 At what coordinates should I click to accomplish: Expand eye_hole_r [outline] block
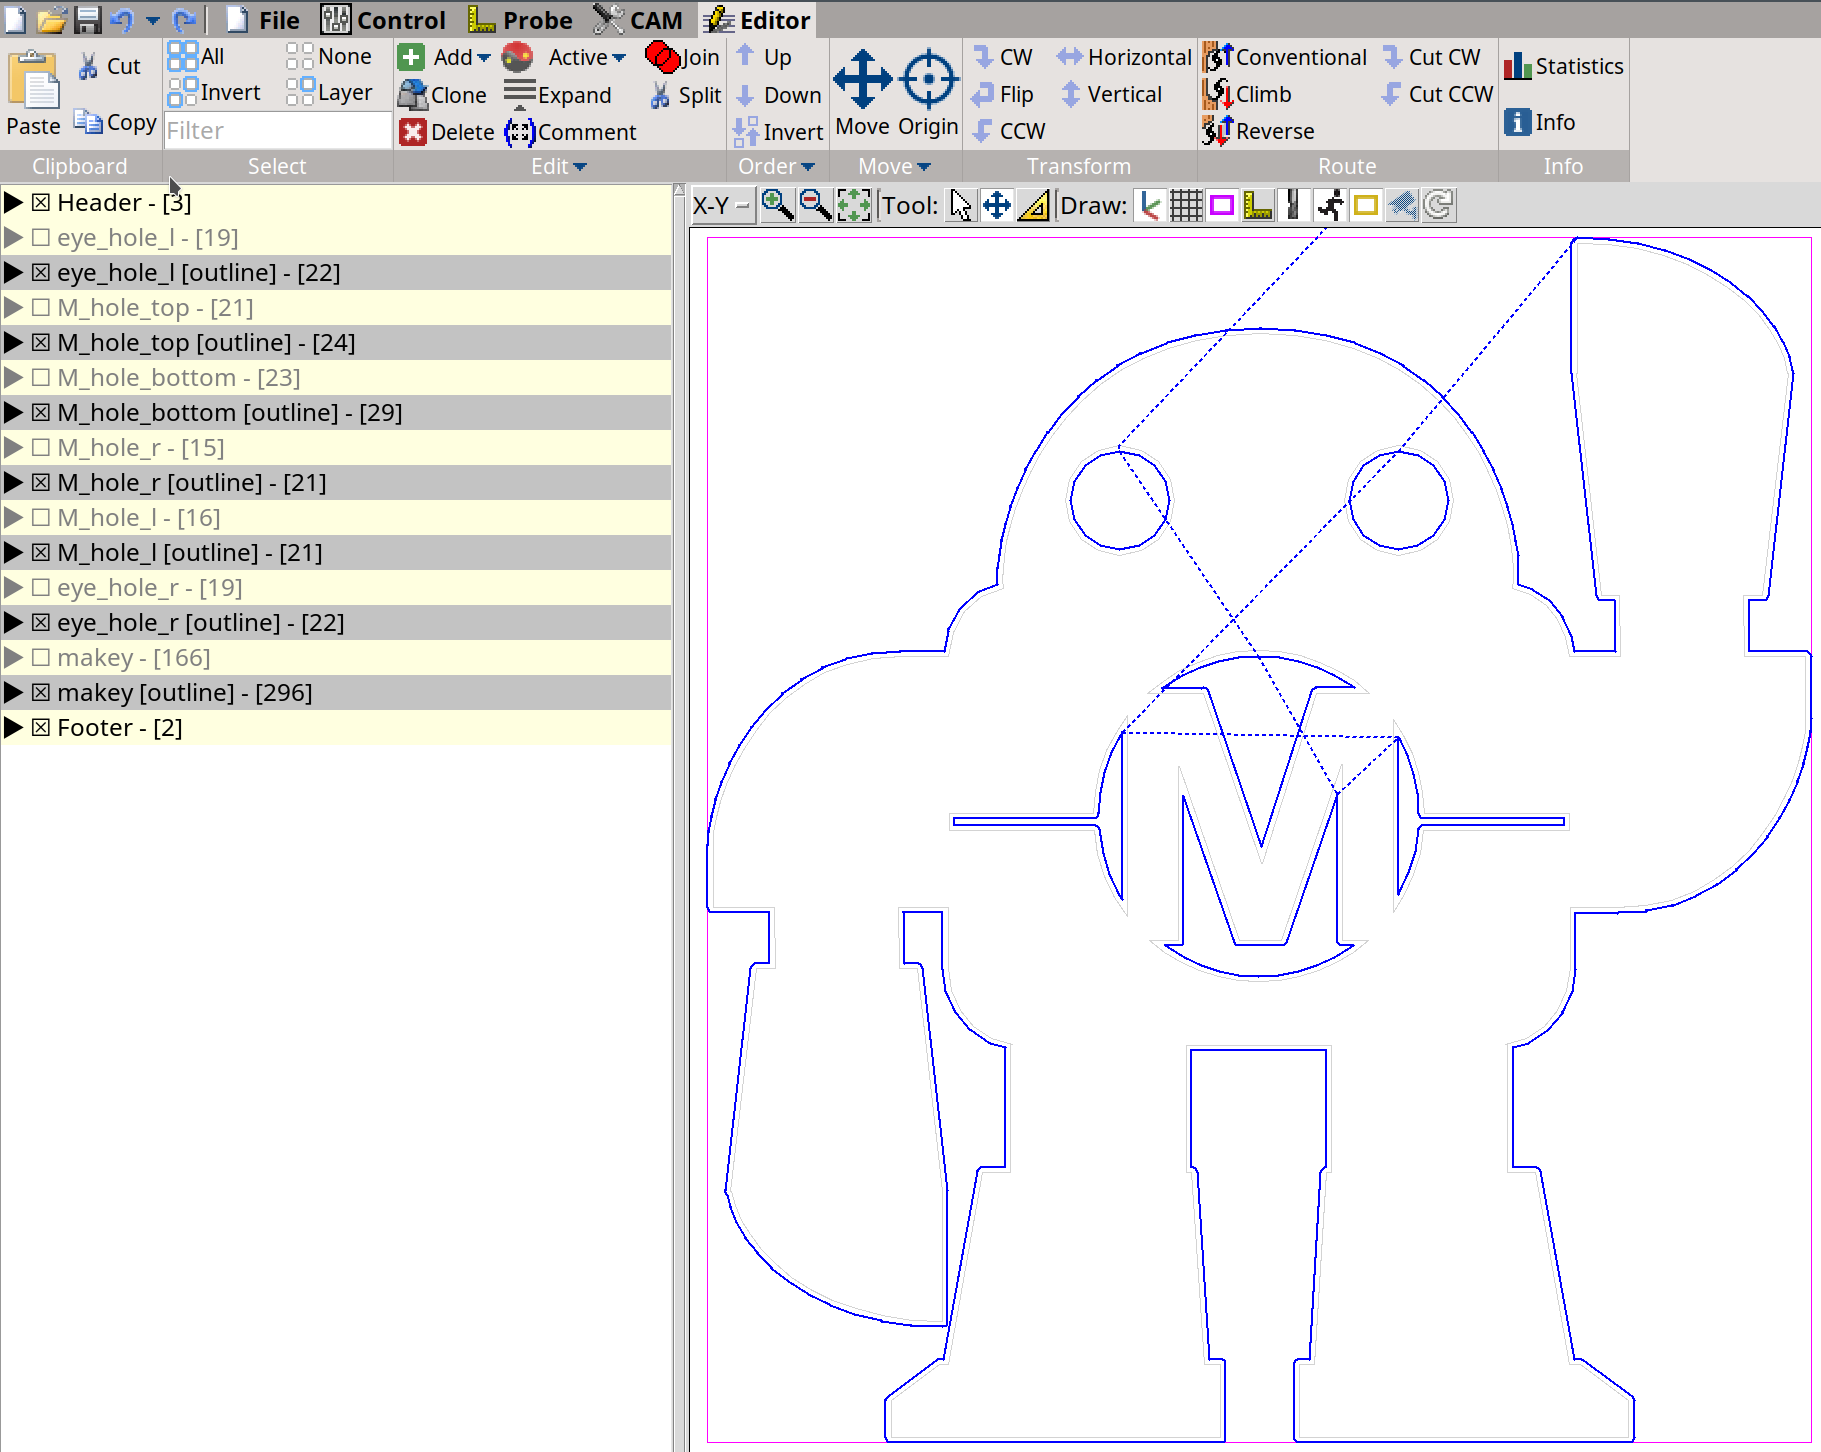click(13, 622)
